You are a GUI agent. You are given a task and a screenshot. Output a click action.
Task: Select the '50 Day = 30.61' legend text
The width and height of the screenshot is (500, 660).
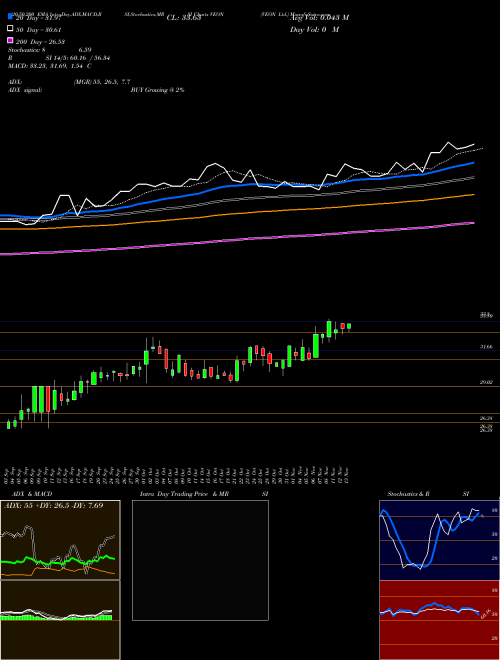pos(39,29)
